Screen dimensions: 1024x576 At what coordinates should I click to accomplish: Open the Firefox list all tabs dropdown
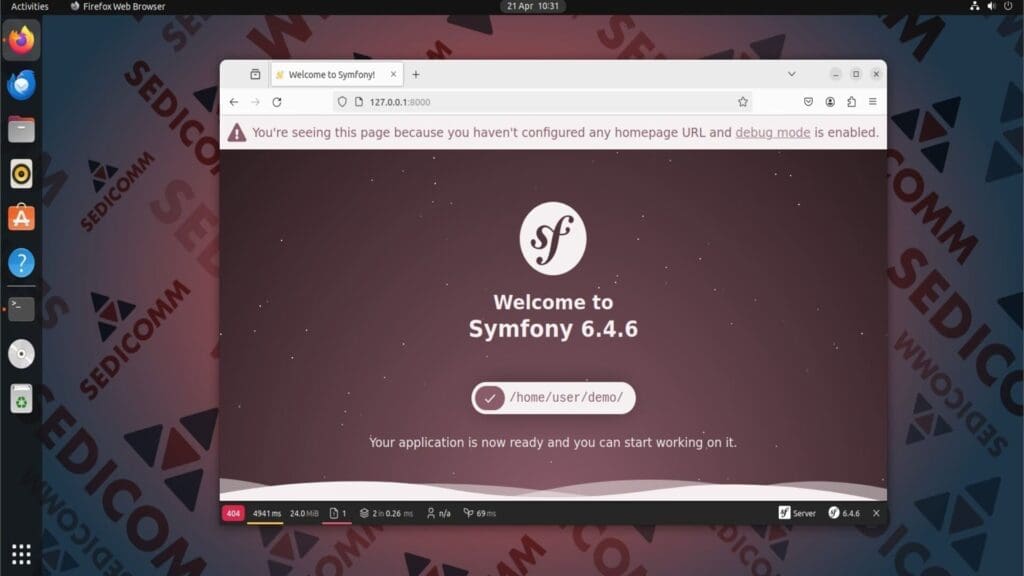point(791,74)
